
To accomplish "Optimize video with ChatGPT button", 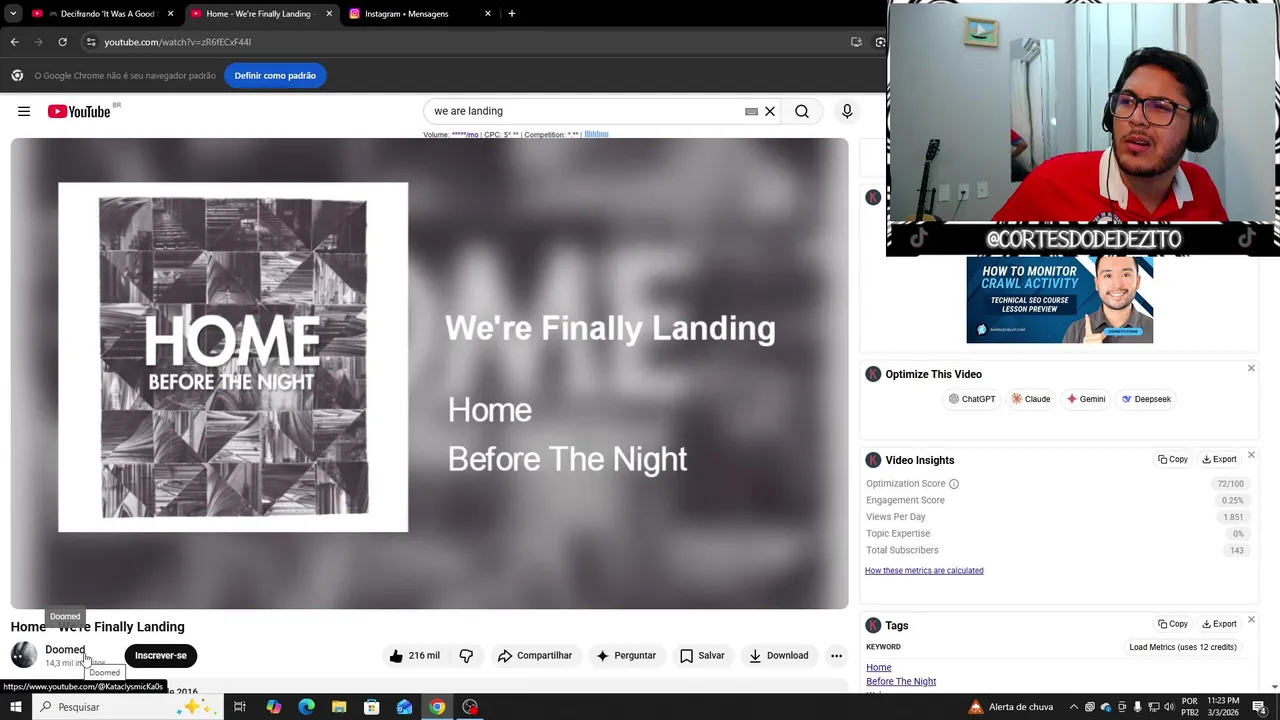I will (x=972, y=399).
